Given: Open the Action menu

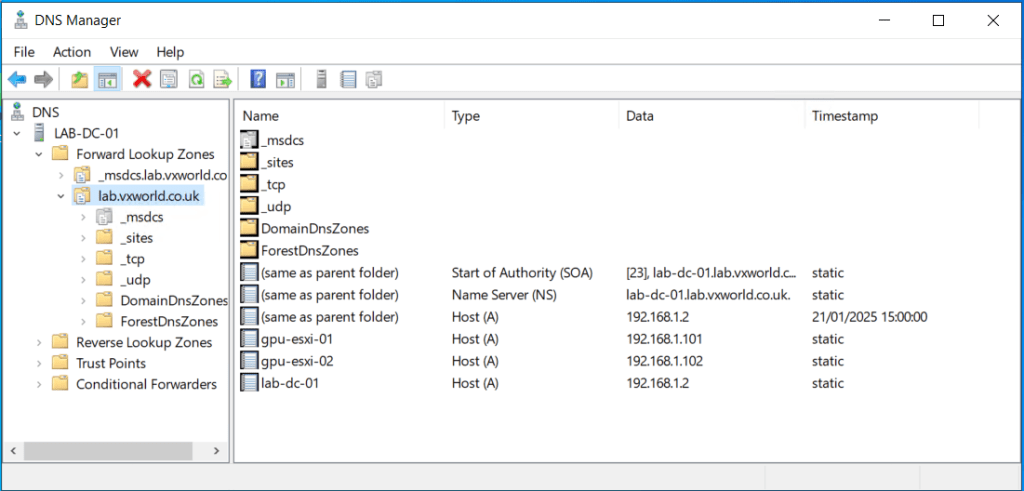Looking at the screenshot, I should pos(72,52).
